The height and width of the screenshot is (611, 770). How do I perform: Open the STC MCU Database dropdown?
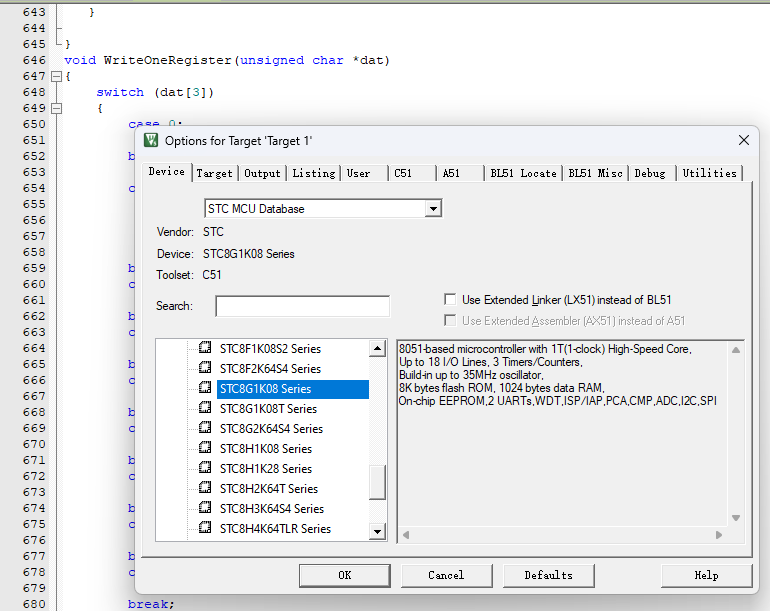point(433,209)
